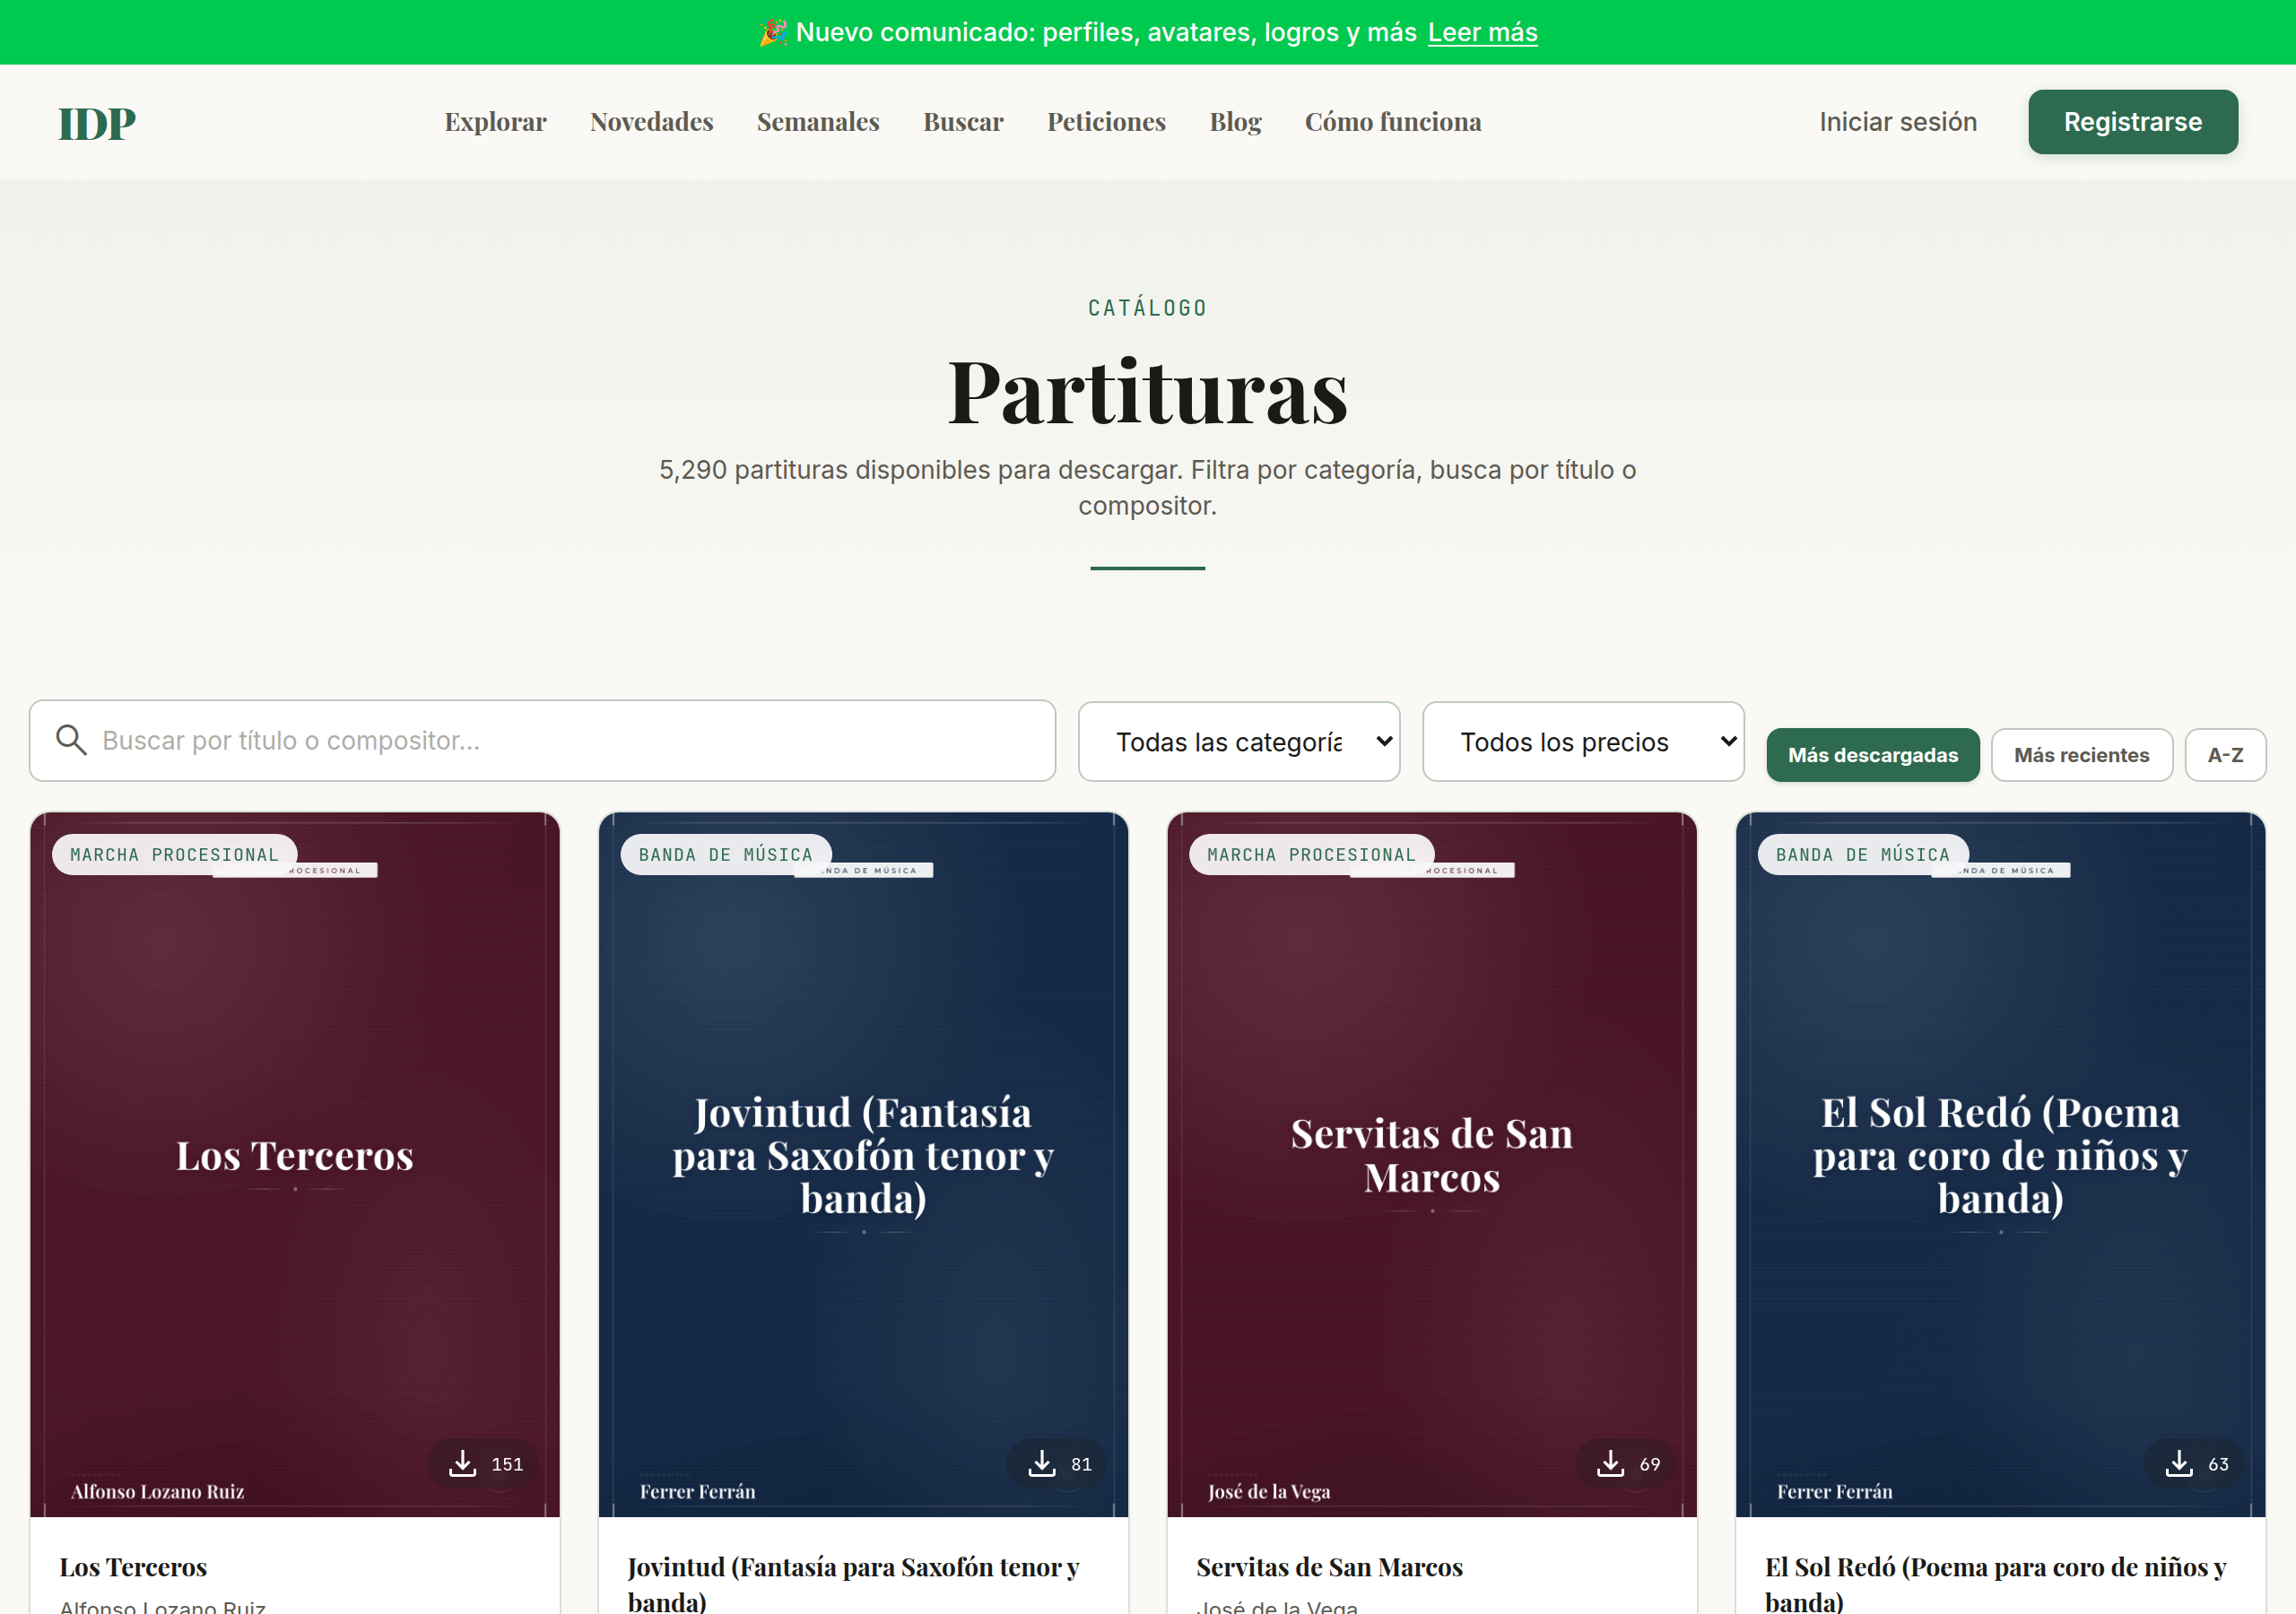
Task: Click download icon on El Sol Redó cover
Action: click(2179, 1464)
